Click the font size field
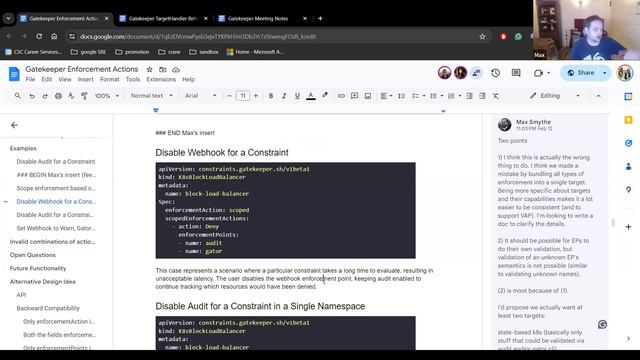640x360 pixels. [242, 96]
